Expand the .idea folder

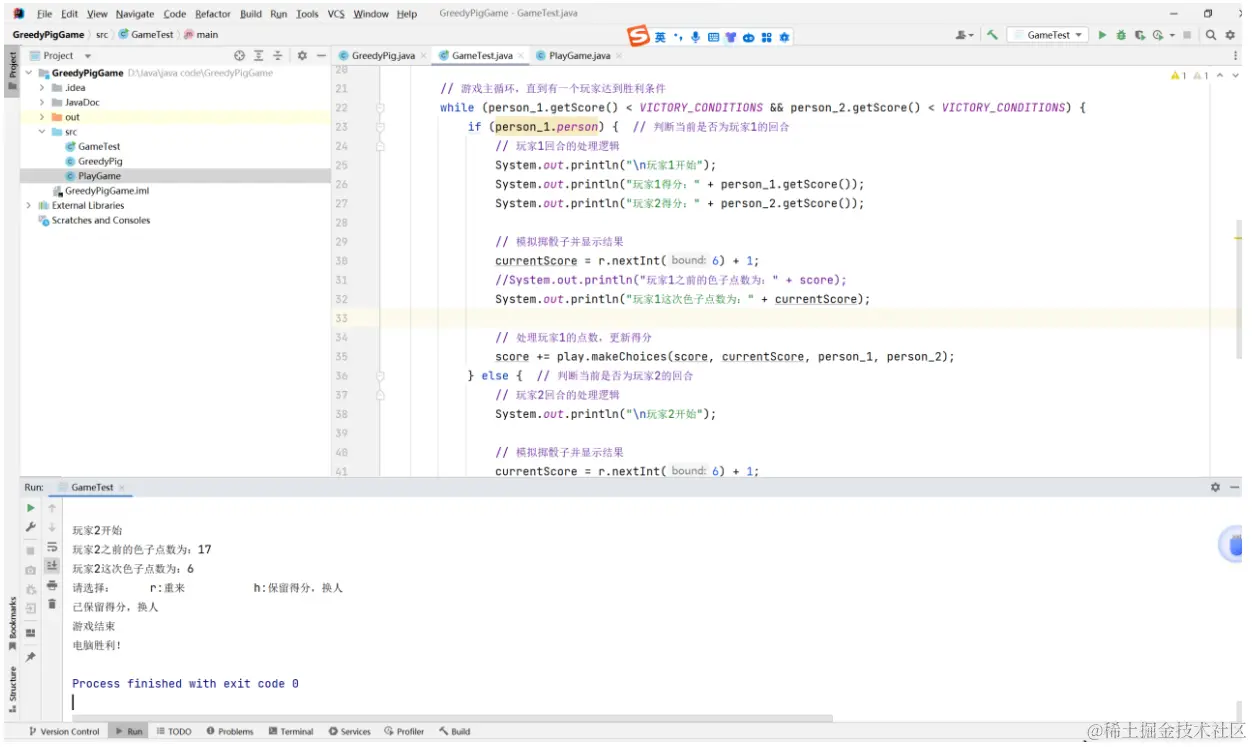(42, 88)
